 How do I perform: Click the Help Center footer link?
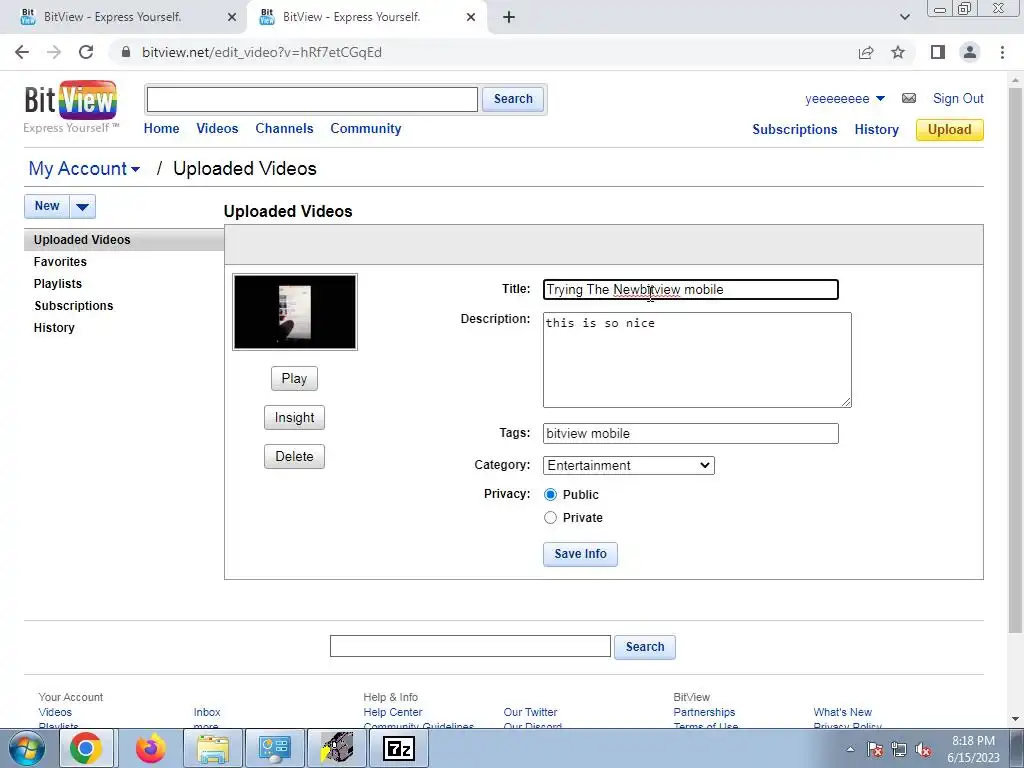tap(392, 712)
